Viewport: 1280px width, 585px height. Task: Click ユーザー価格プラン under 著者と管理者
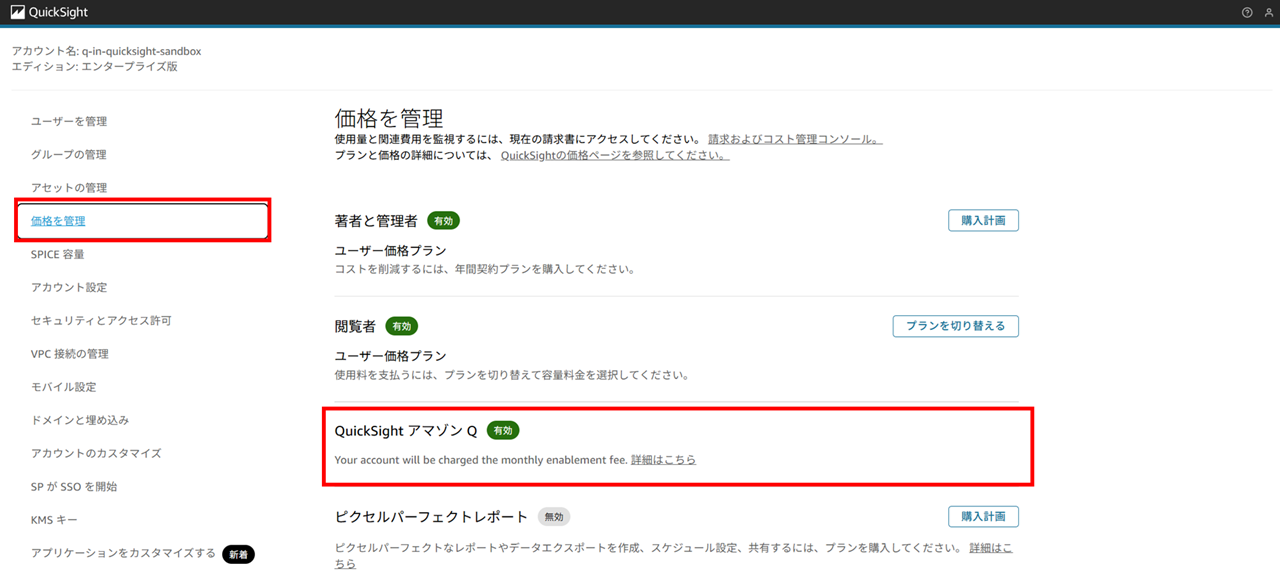(x=390, y=250)
